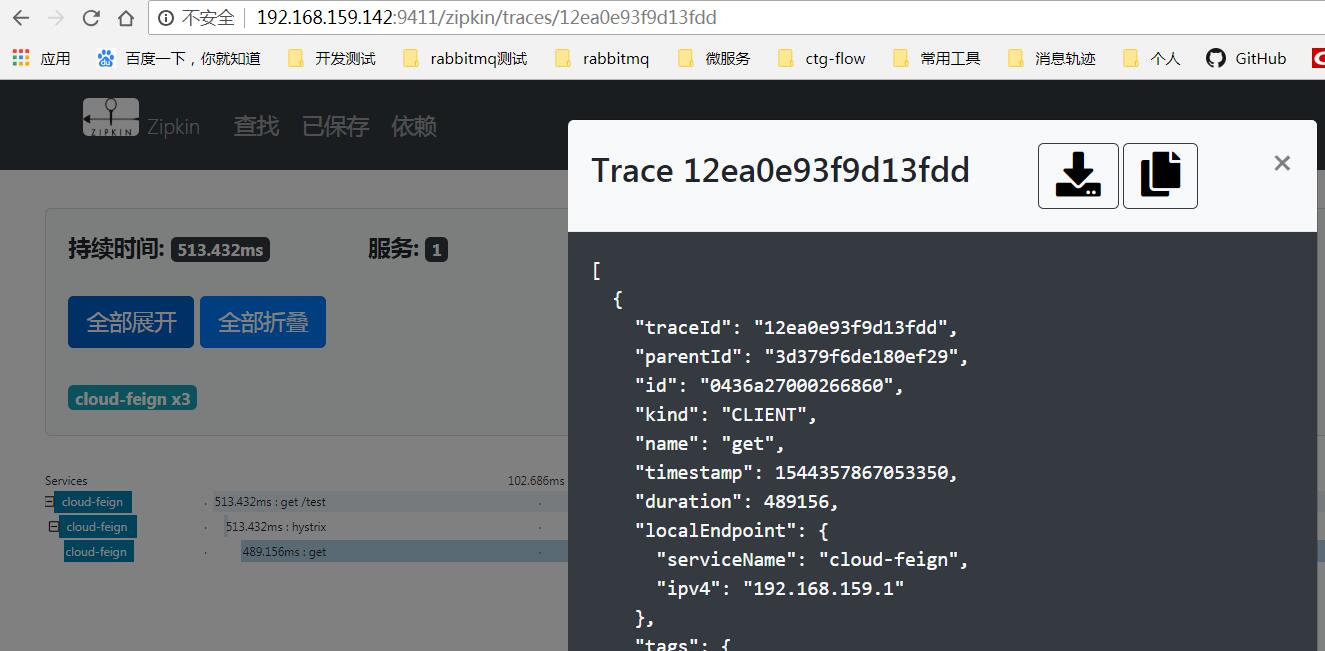Open the 已保存 saved traces page
The image size is (1325, 651).
(336, 126)
